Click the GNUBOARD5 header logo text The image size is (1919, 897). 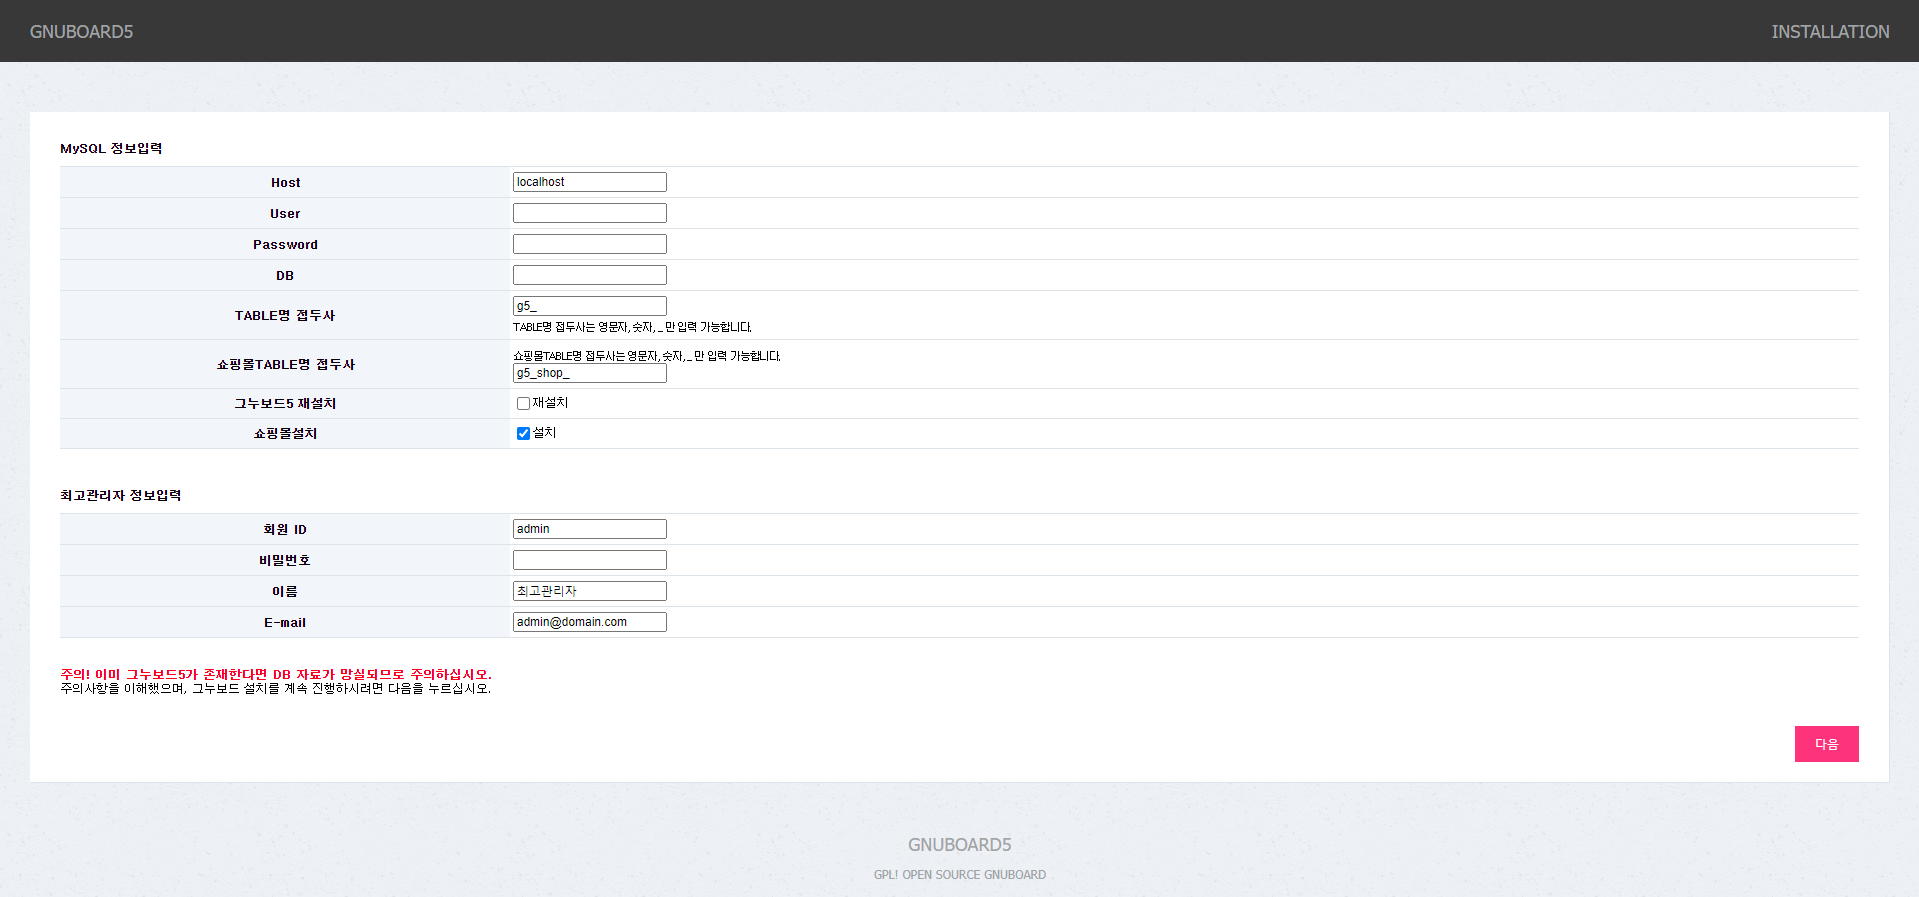click(81, 32)
